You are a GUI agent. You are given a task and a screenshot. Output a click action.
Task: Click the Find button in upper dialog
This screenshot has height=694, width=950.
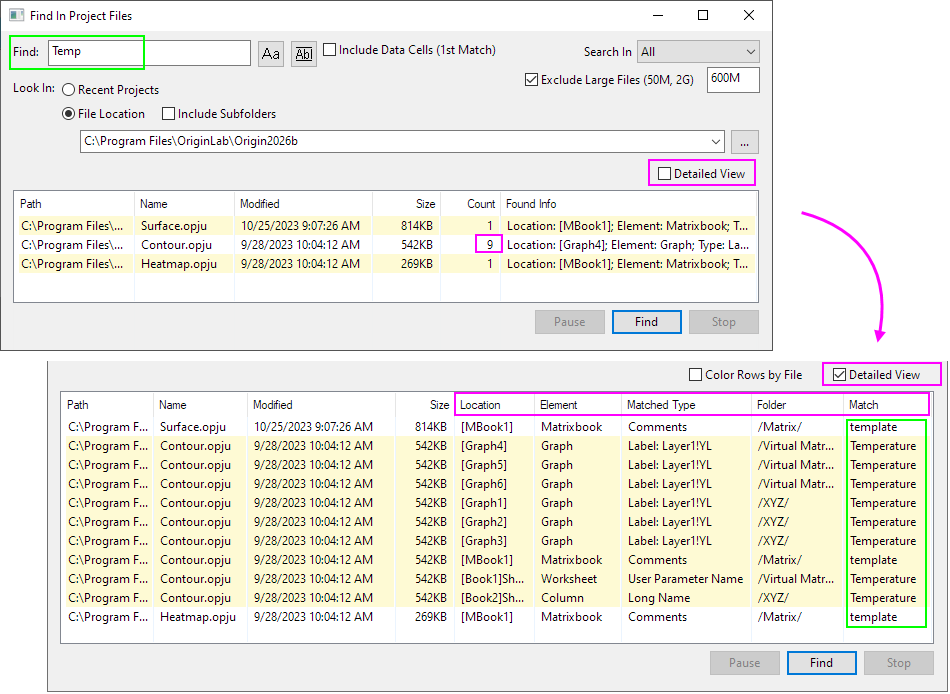646,322
